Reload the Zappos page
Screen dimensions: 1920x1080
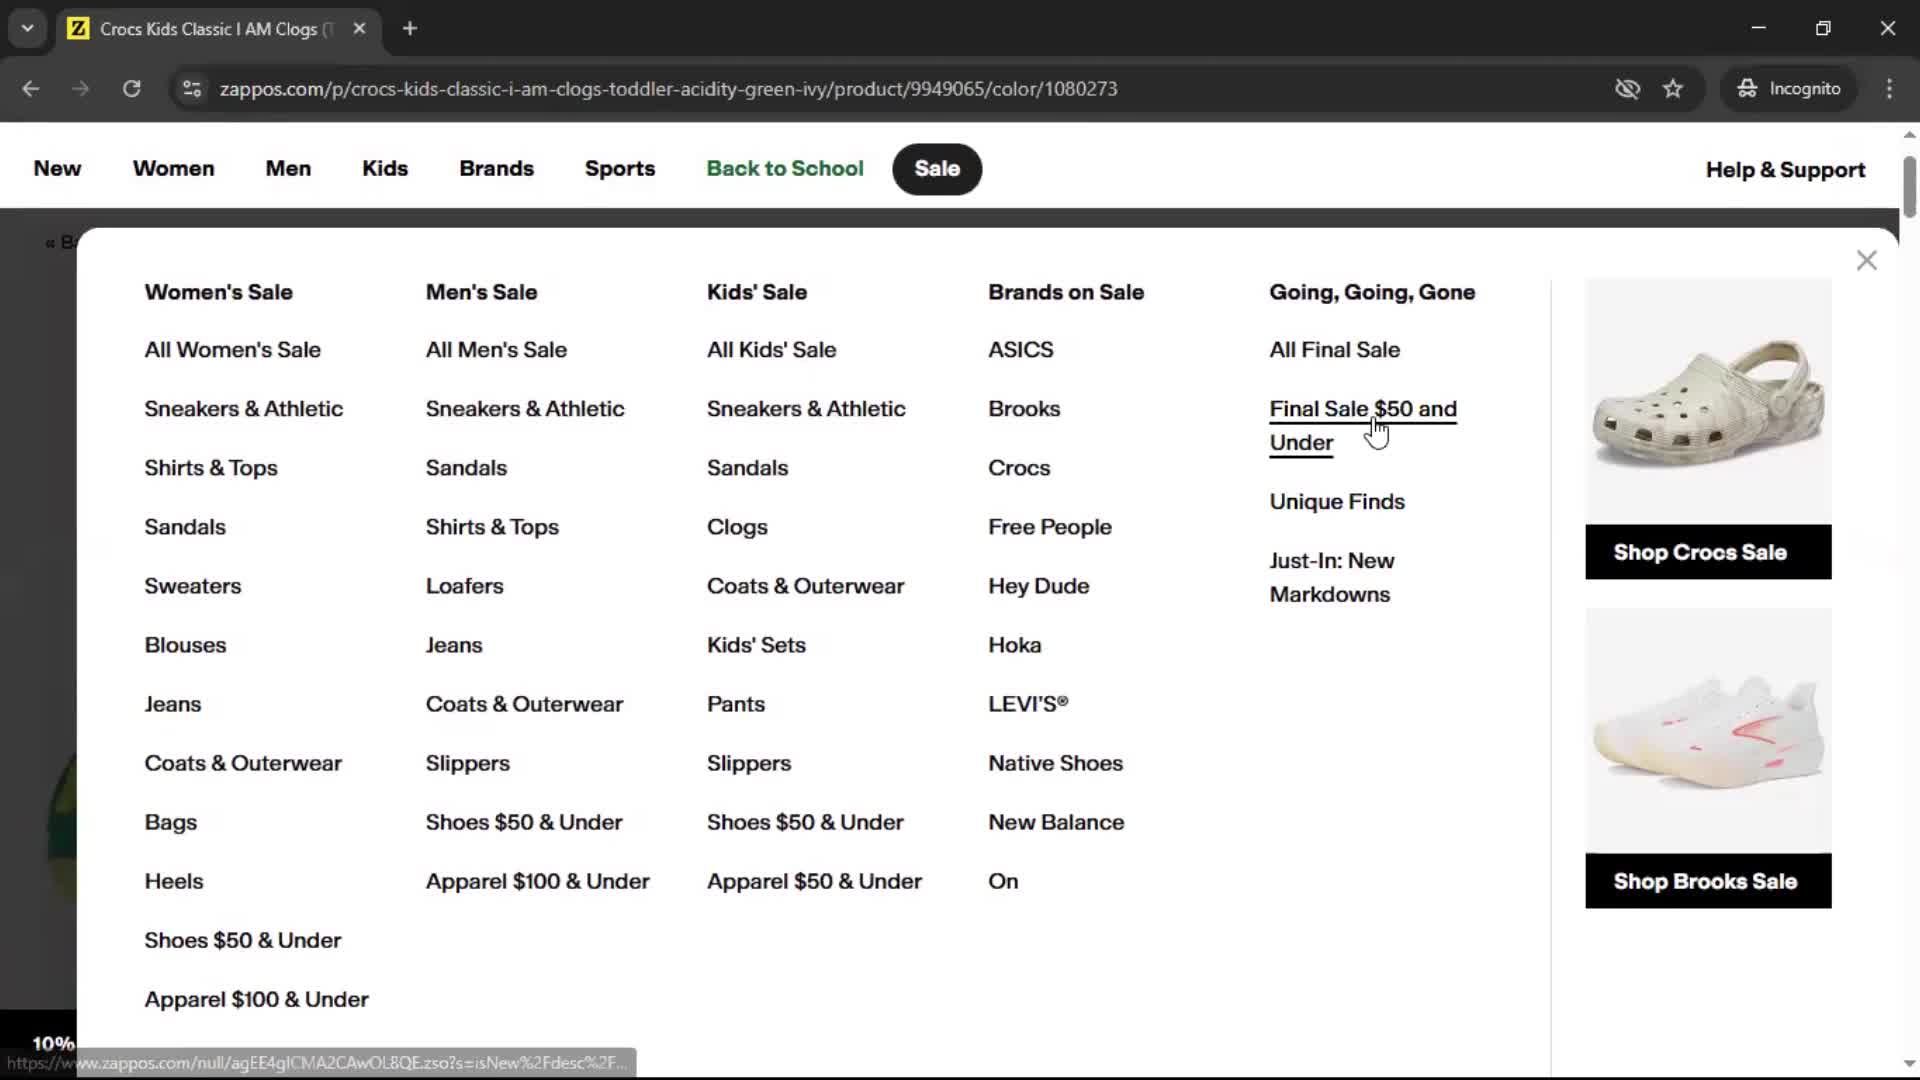pyautogui.click(x=131, y=88)
